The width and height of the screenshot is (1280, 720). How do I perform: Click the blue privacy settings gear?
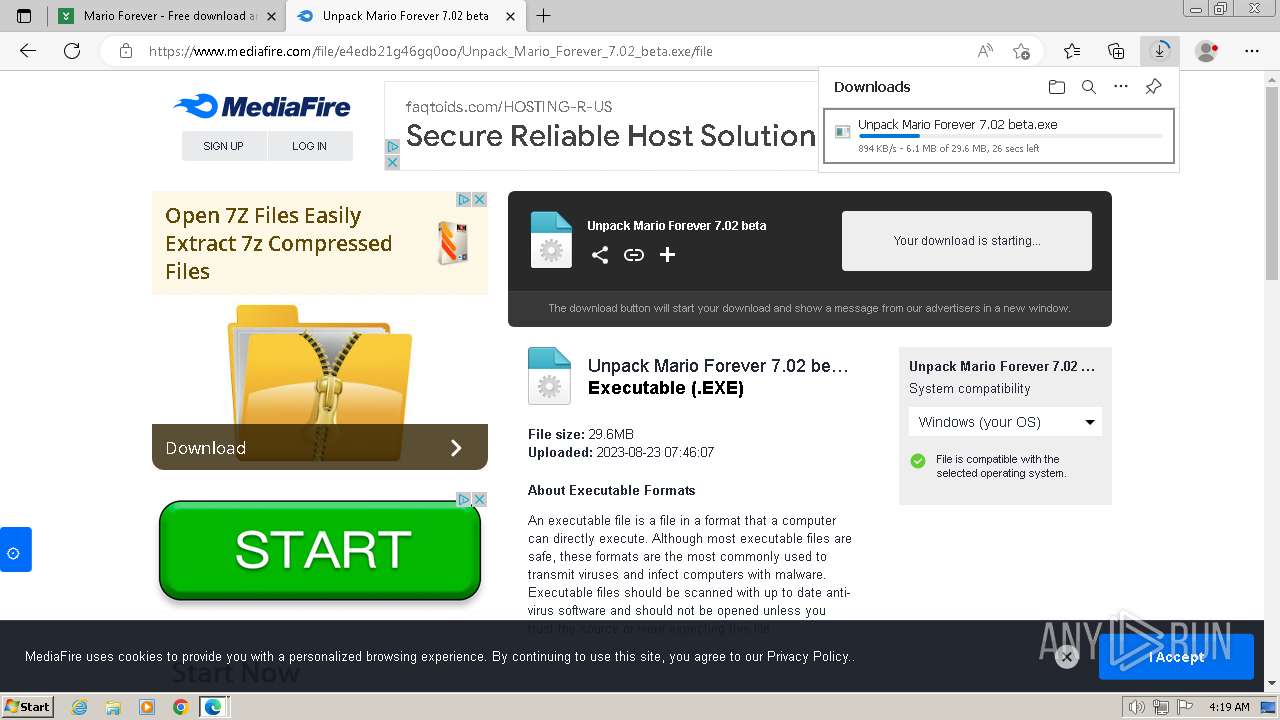[15, 550]
